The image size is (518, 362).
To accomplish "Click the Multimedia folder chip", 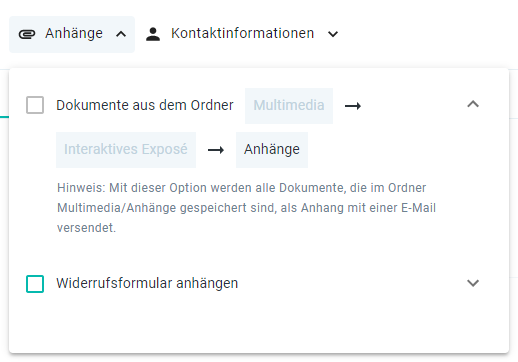I will (x=289, y=106).
